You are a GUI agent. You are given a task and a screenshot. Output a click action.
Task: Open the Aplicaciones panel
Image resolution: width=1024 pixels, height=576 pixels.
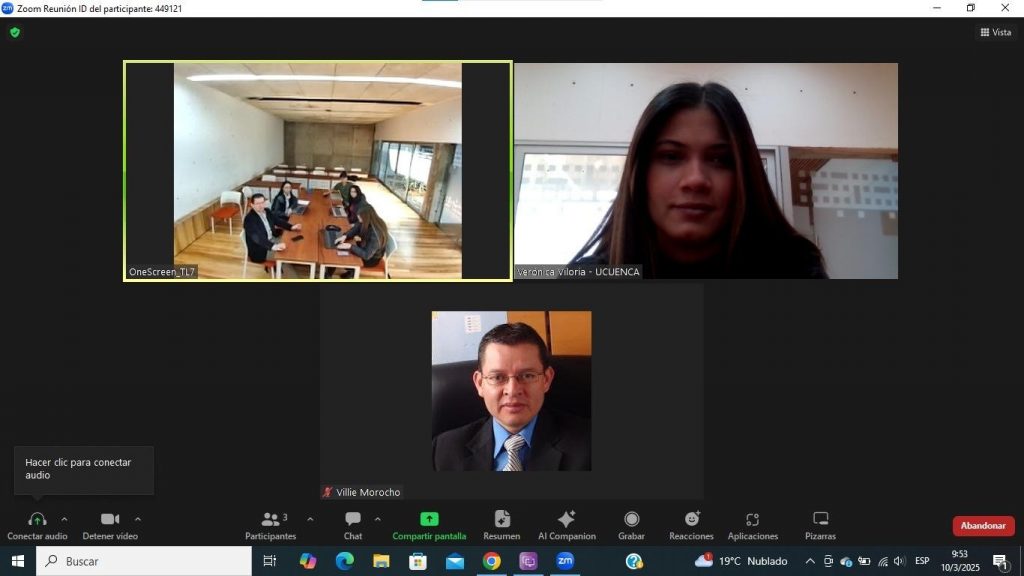(x=753, y=520)
